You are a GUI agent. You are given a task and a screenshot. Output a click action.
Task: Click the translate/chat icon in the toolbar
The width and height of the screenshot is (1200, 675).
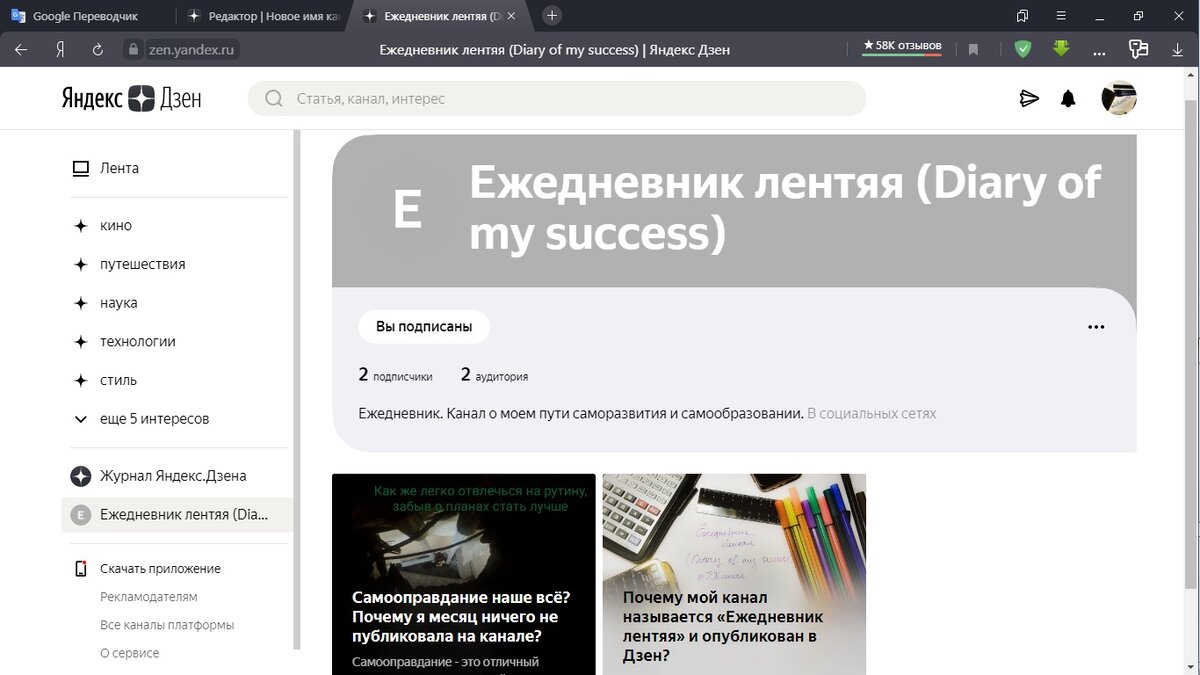tap(1138, 49)
